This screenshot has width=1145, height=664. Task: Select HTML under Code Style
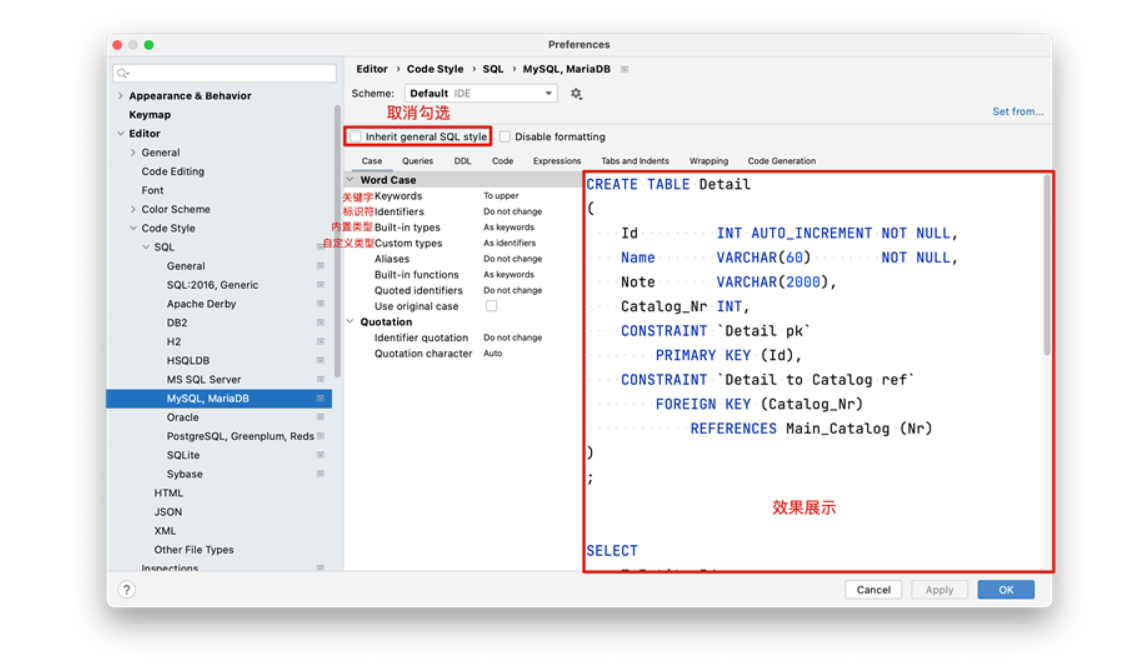pos(169,493)
